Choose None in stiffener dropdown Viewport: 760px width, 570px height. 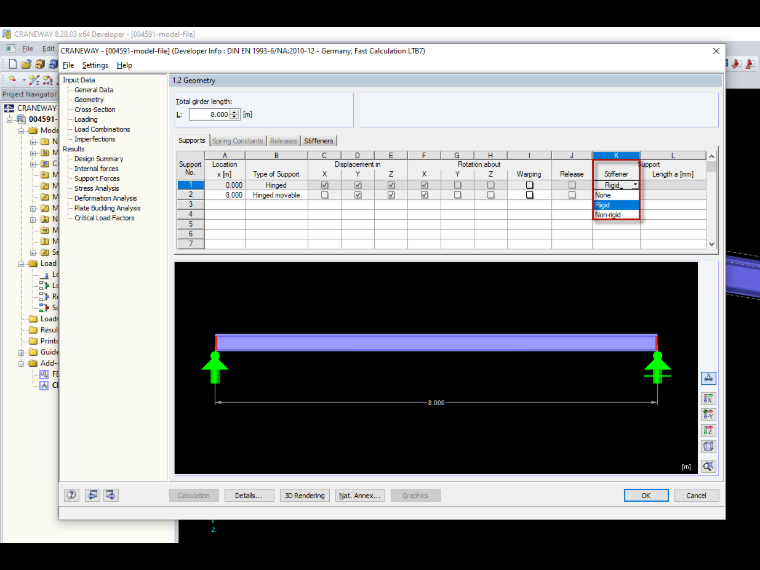[x=616, y=195]
